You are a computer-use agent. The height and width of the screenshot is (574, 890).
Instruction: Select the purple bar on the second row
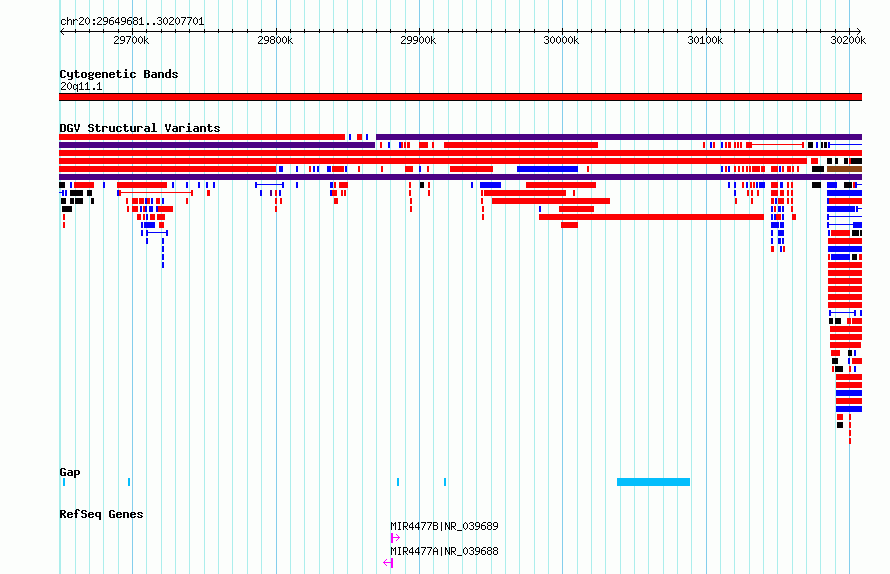[x=217, y=145]
